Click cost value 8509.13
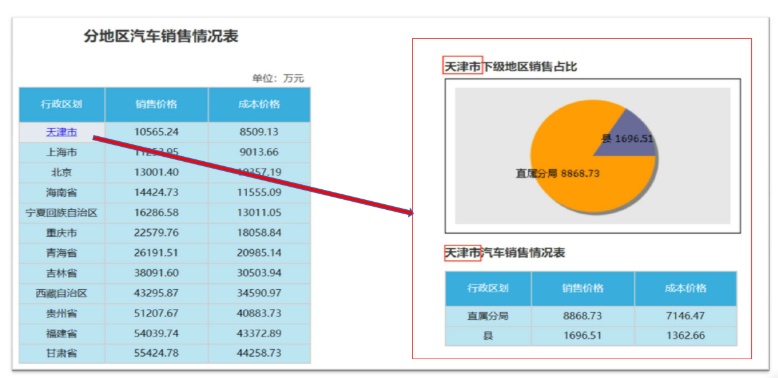Screen dimensions: 778x378 259,132
